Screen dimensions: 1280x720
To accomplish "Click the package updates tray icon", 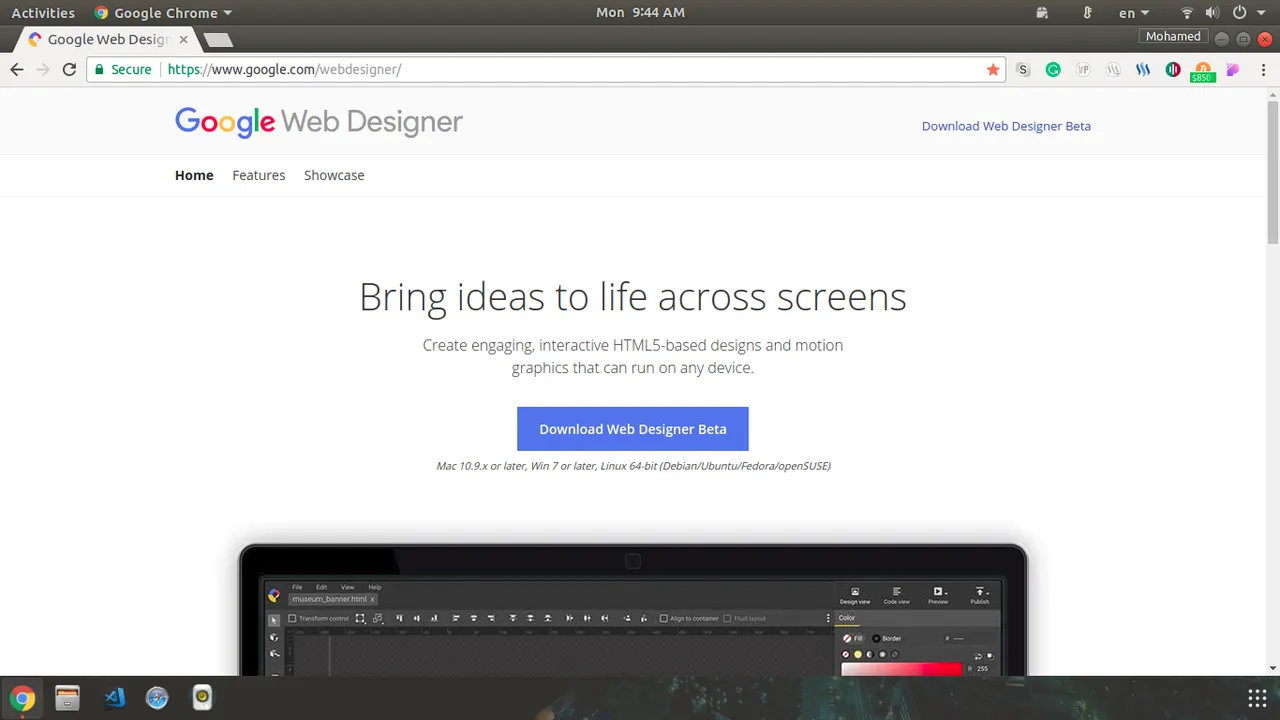I will click(1042, 13).
